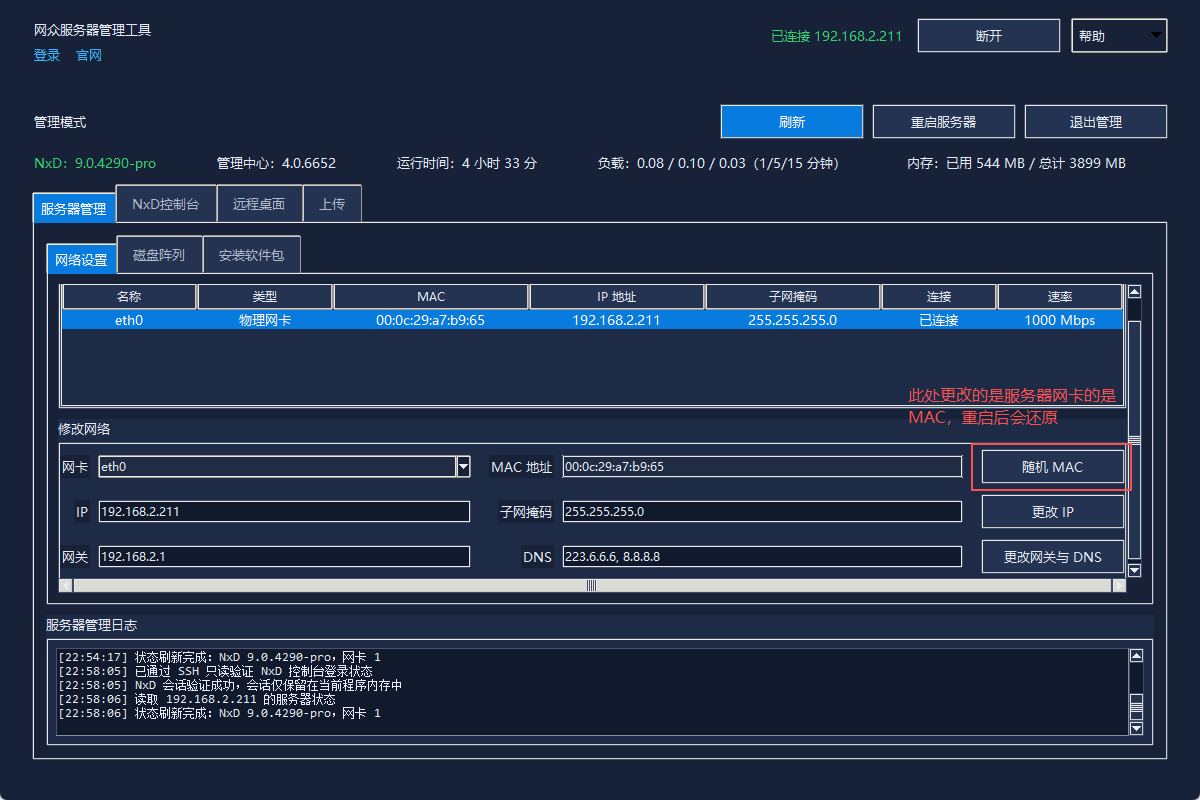Open the 帮助 dropdown menu
The image size is (1200, 800).
pos(1119,36)
